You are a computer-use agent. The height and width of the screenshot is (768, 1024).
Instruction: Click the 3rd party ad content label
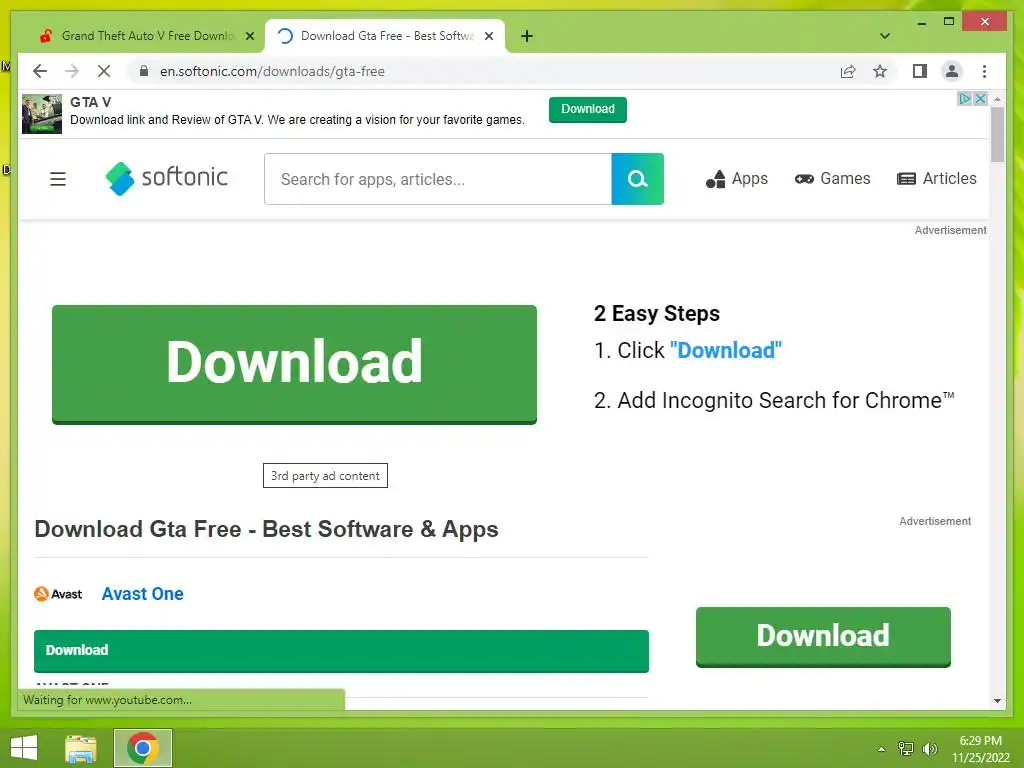click(x=325, y=475)
